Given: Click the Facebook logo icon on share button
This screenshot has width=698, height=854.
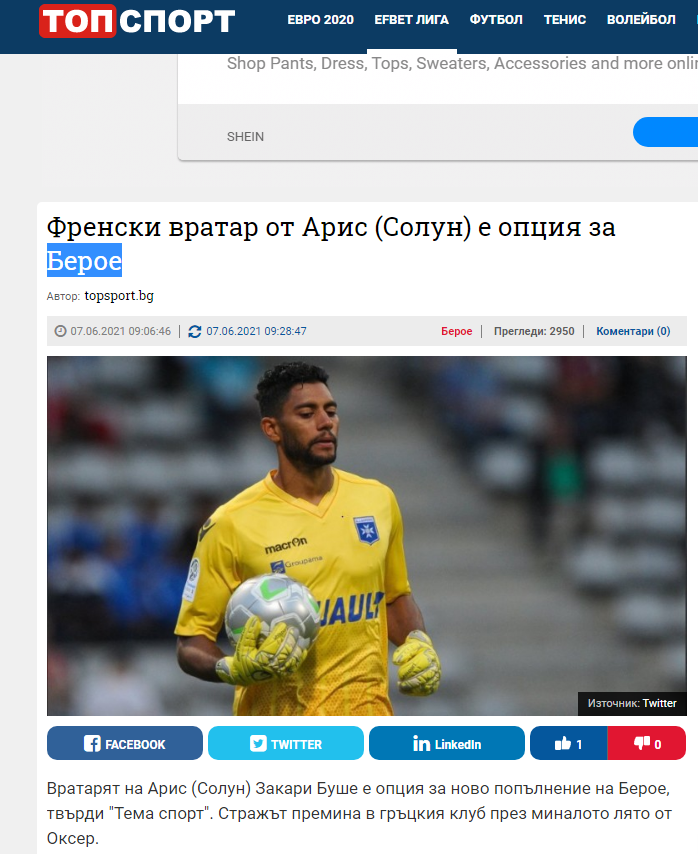Looking at the screenshot, I should [x=92, y=743].
